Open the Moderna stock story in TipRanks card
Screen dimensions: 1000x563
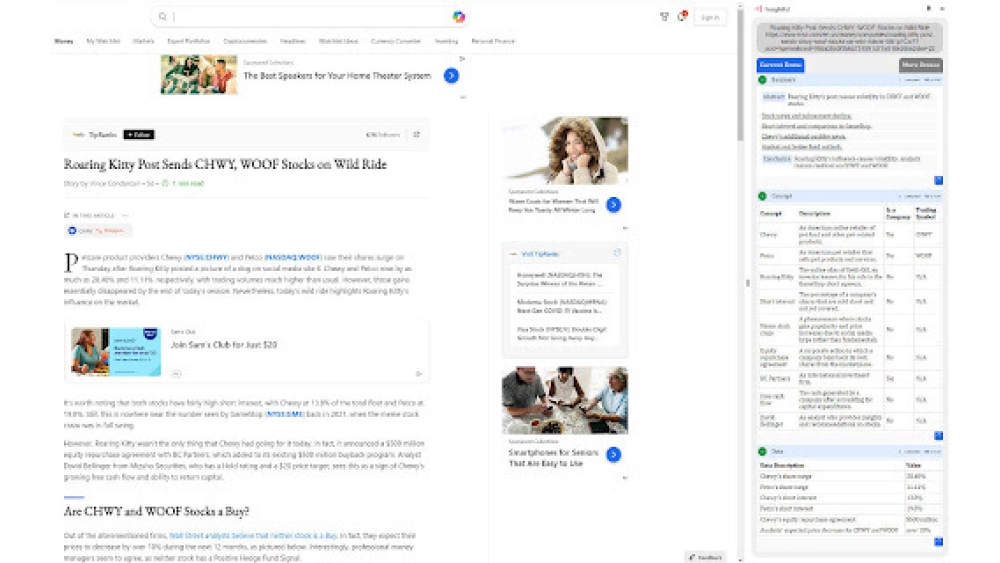[x=562, y=307]
